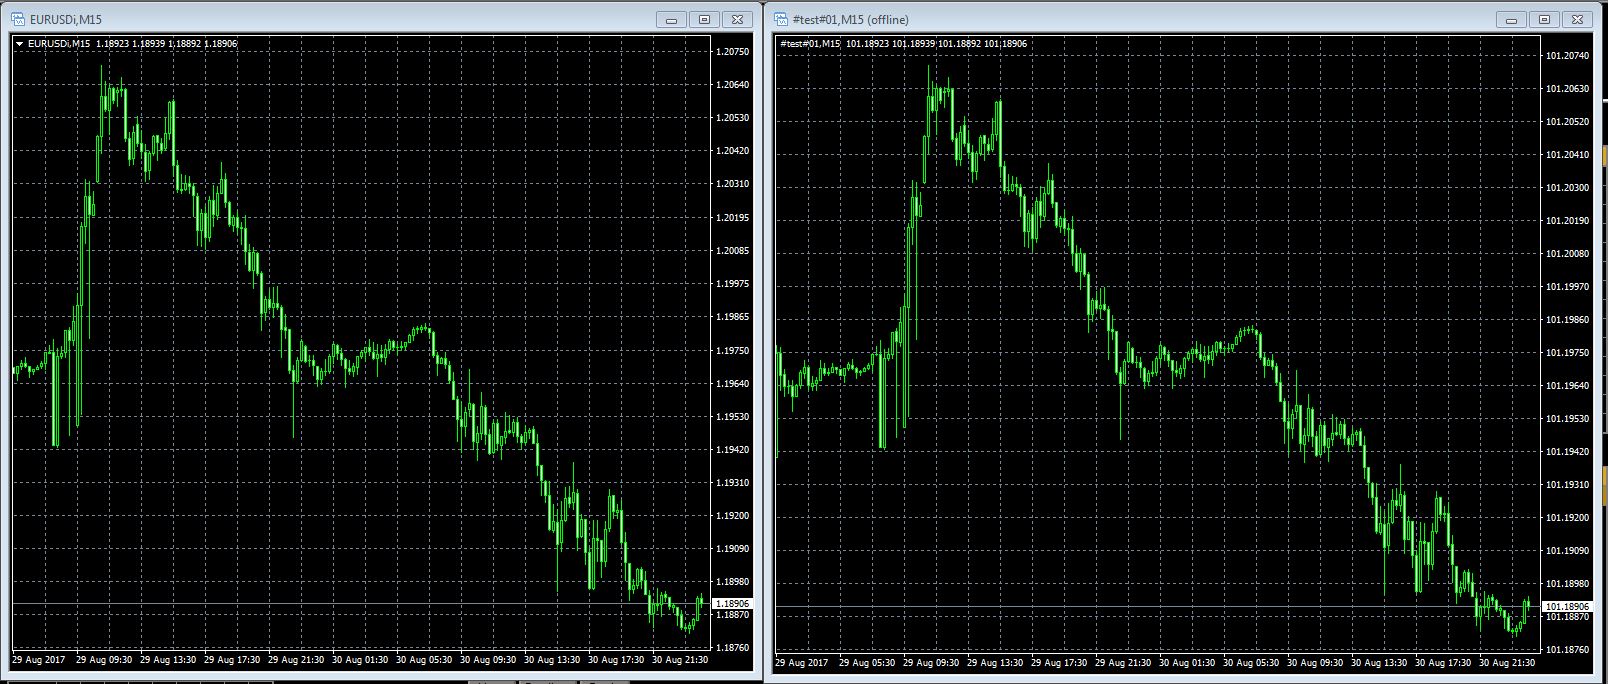The image size is (1608, 684).
Task: Click the 1.19090 price scale label
Action: pos(733,549)
